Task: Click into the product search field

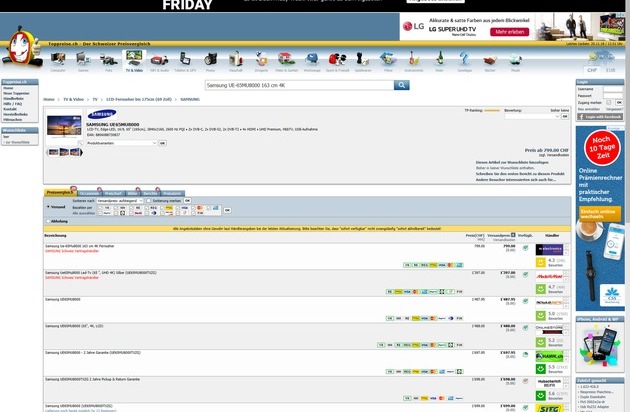Action: pyautogui.click(x=299, y=85)
